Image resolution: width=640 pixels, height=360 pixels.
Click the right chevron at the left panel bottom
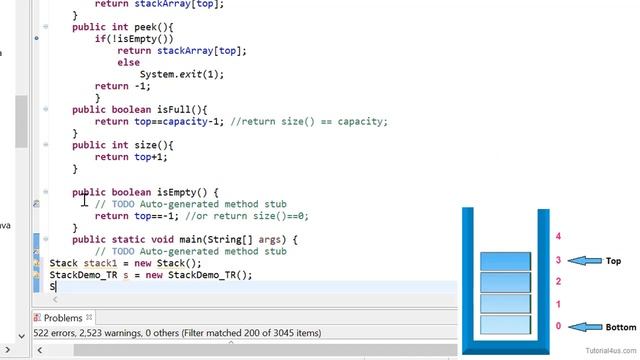pos(7,350)
